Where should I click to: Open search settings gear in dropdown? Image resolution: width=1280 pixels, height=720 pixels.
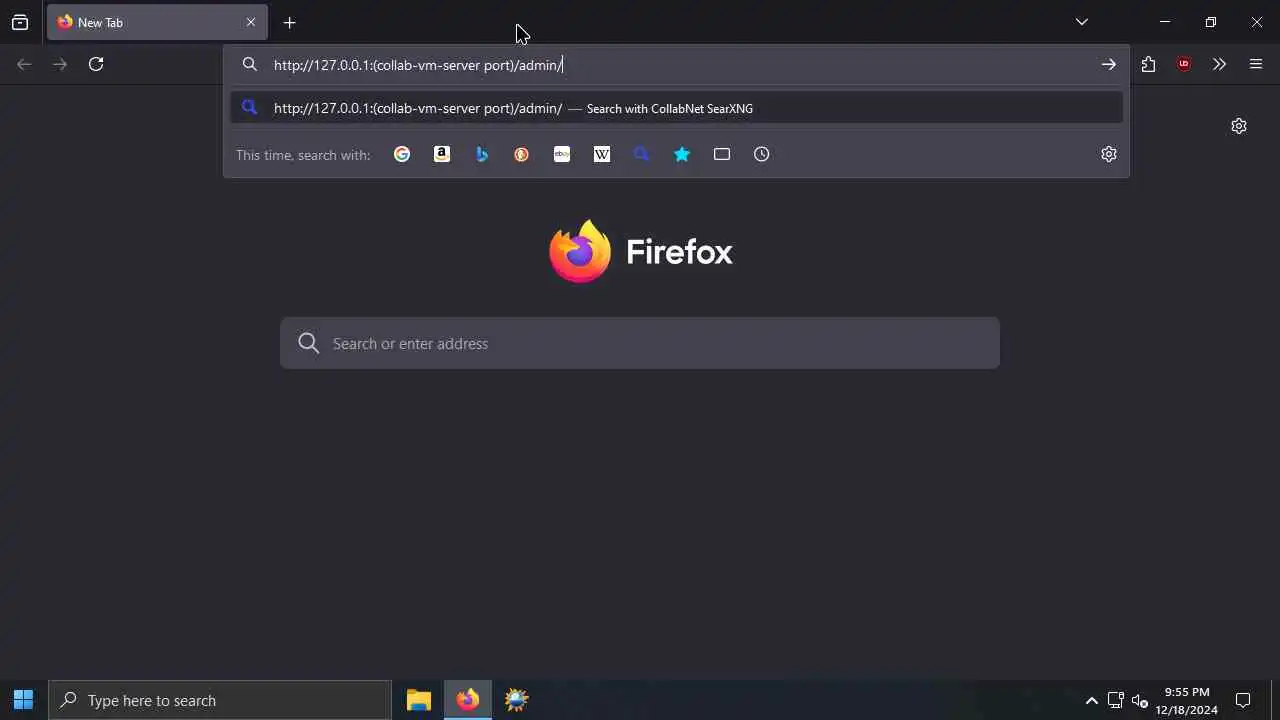click(1109, 154)
